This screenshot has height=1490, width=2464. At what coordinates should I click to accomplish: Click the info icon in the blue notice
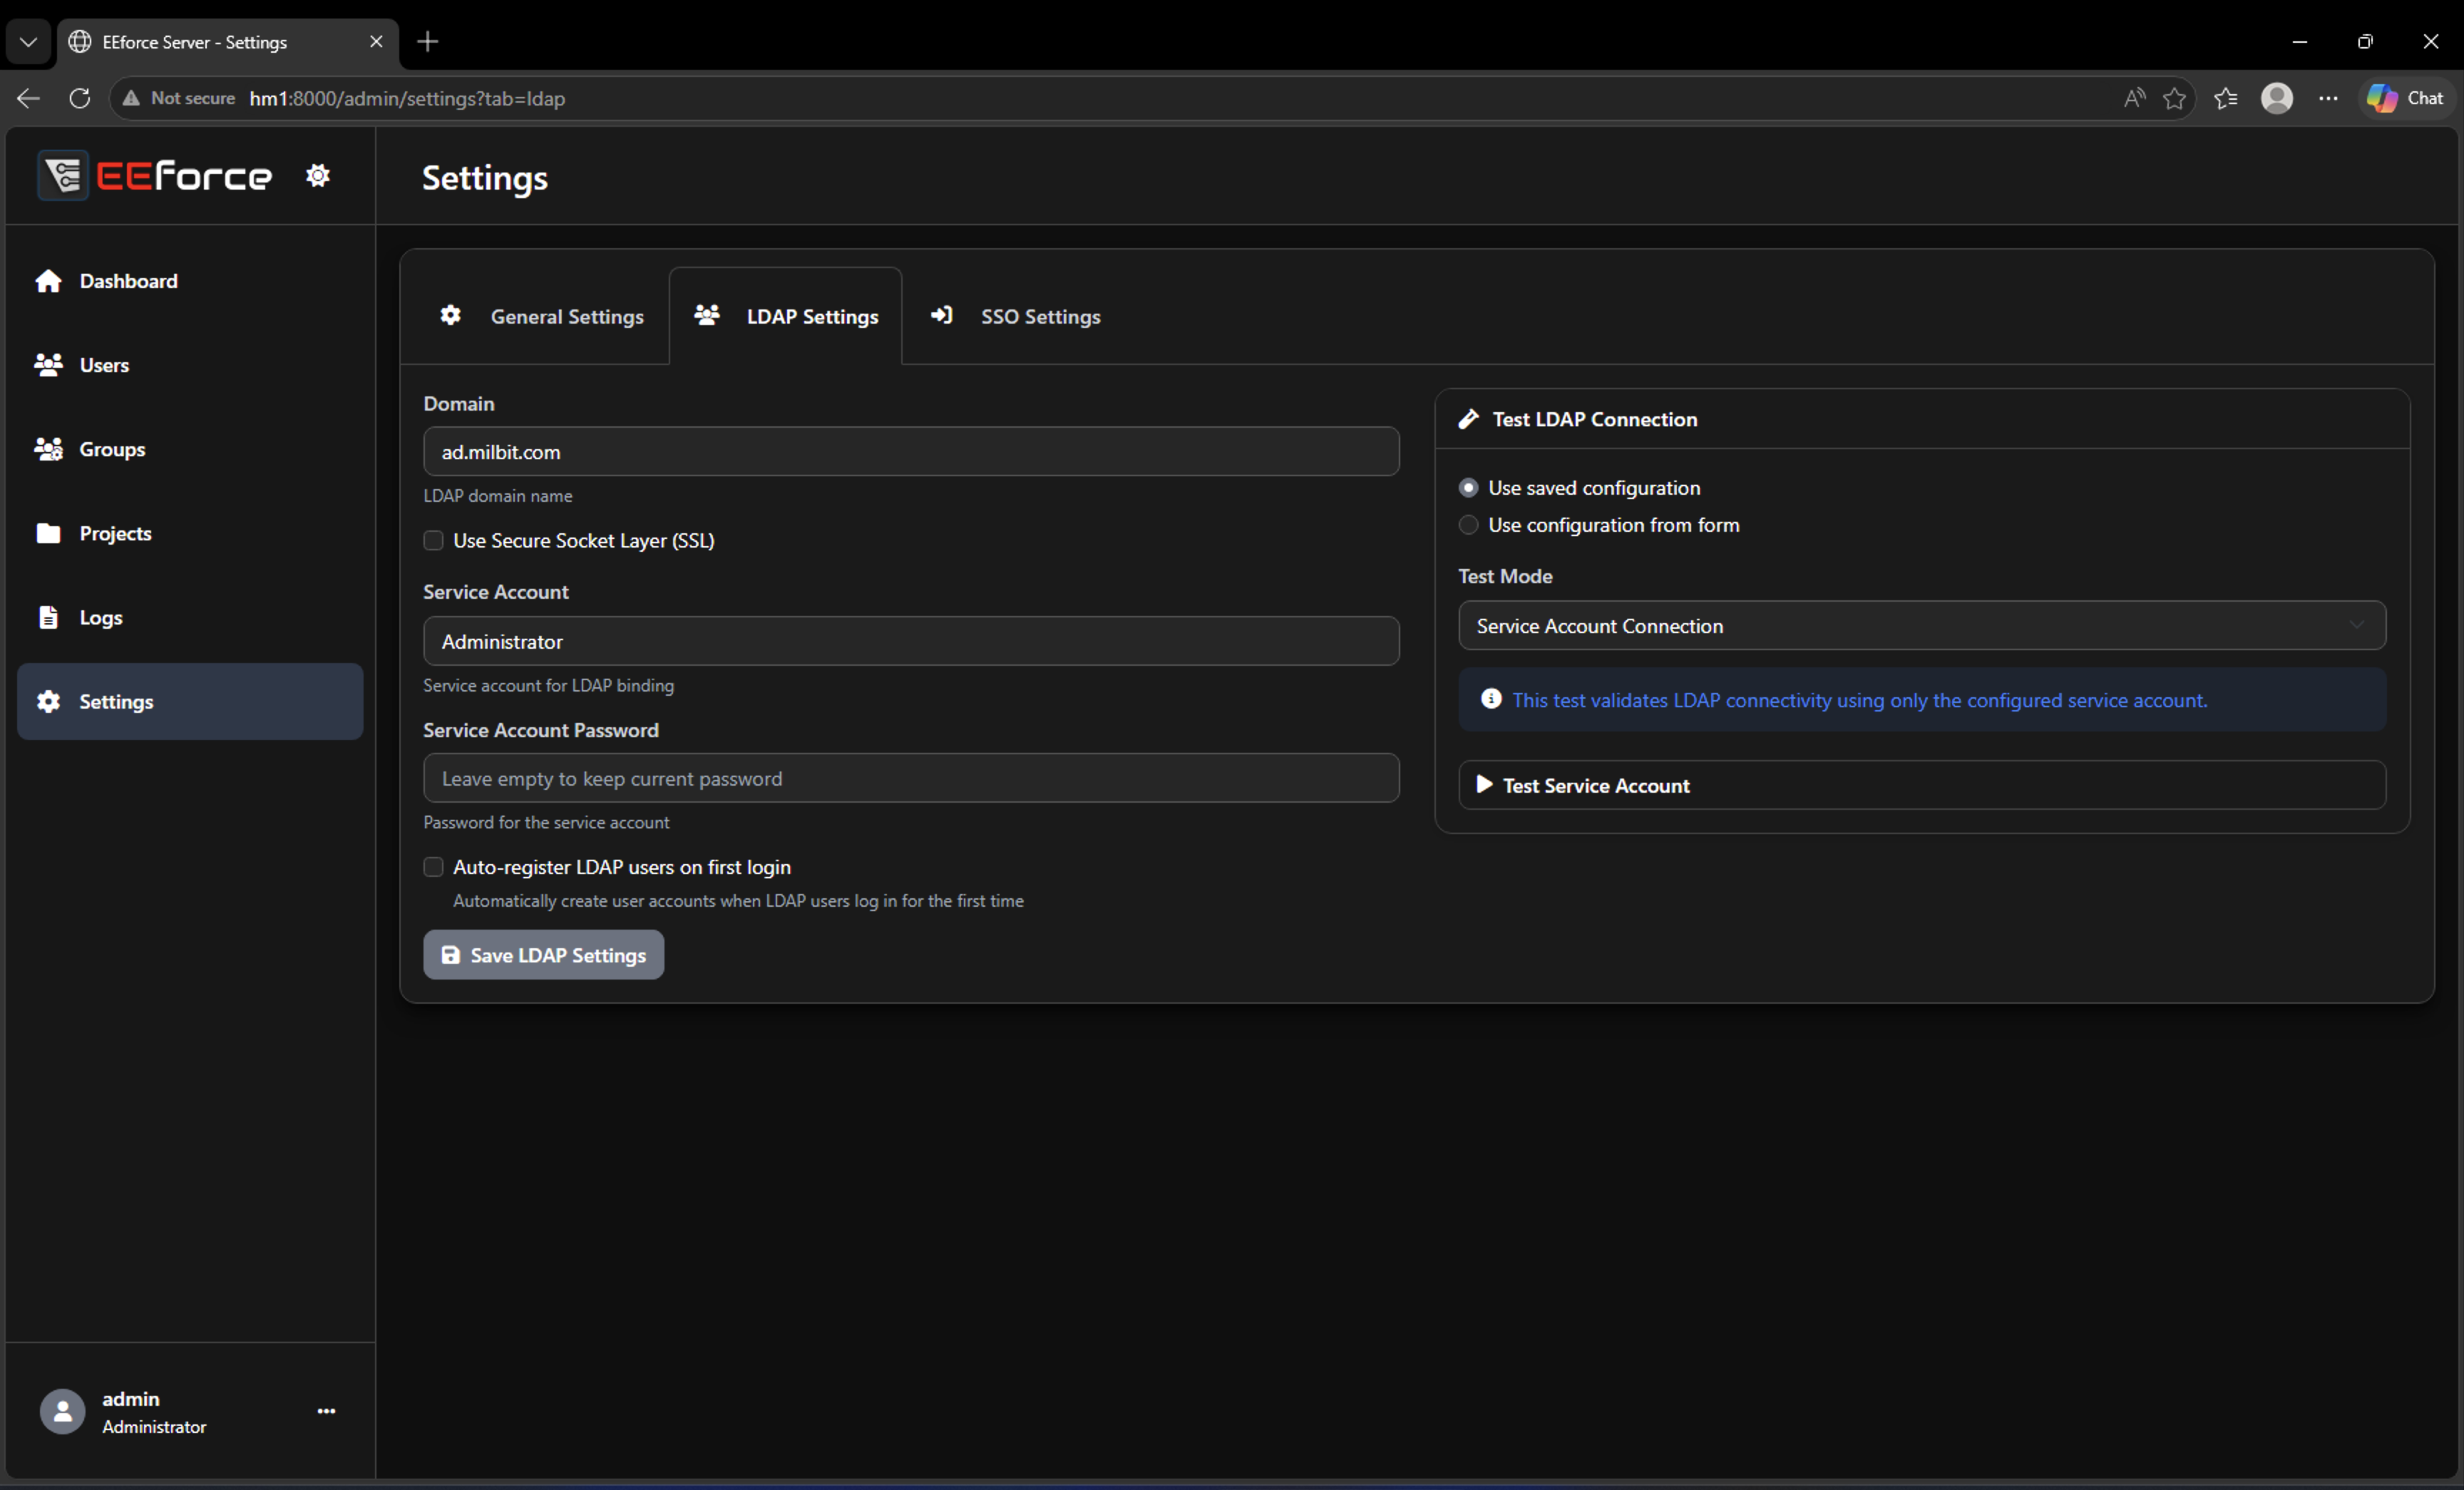pyautogui.click(x=1491, y=699)
